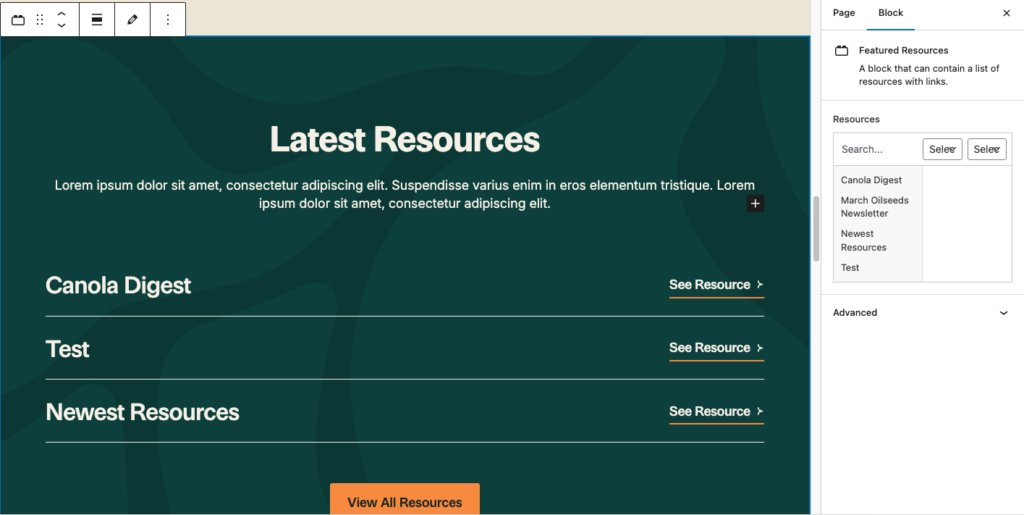Switch to the Block tab
The width and height of the screenshot is (1024, 515).
tap(890, 13)
